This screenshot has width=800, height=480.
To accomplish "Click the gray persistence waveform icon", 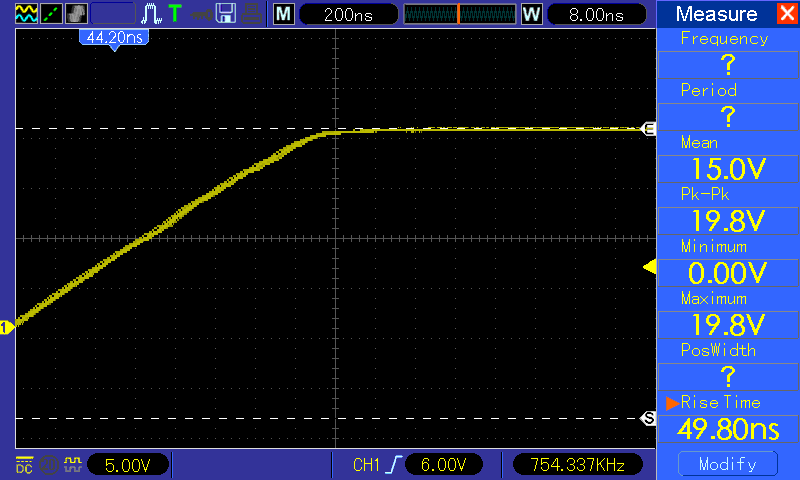I will 77,14.
